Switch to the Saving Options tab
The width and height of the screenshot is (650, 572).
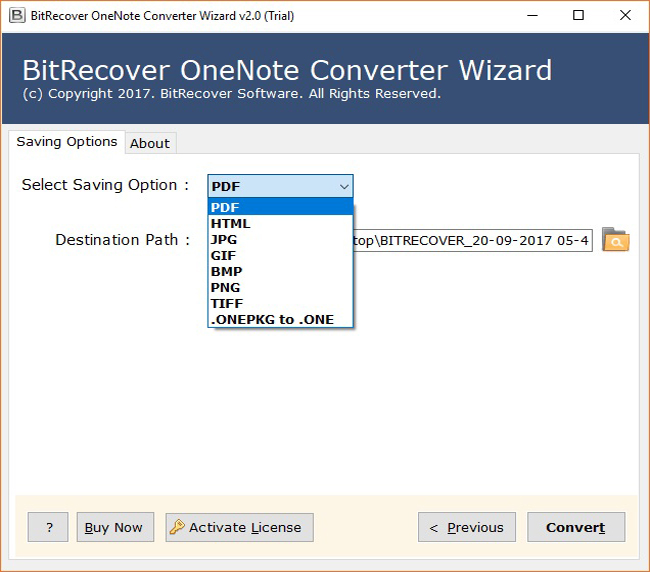(67, 142)
